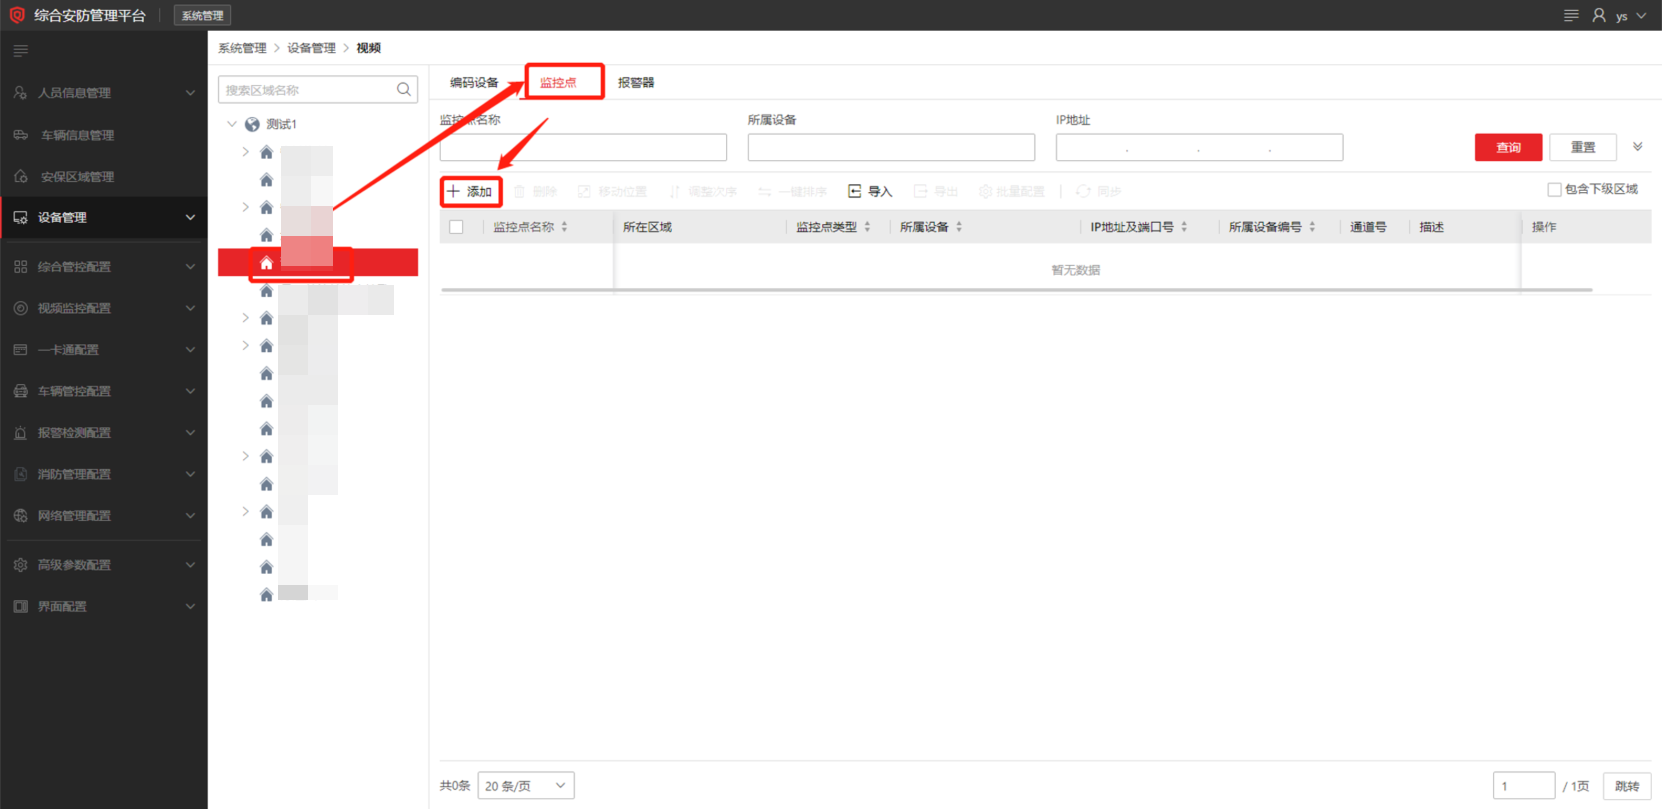
Task: Expand more filters with the double-chevron arrow
Action: (1638, 147)
